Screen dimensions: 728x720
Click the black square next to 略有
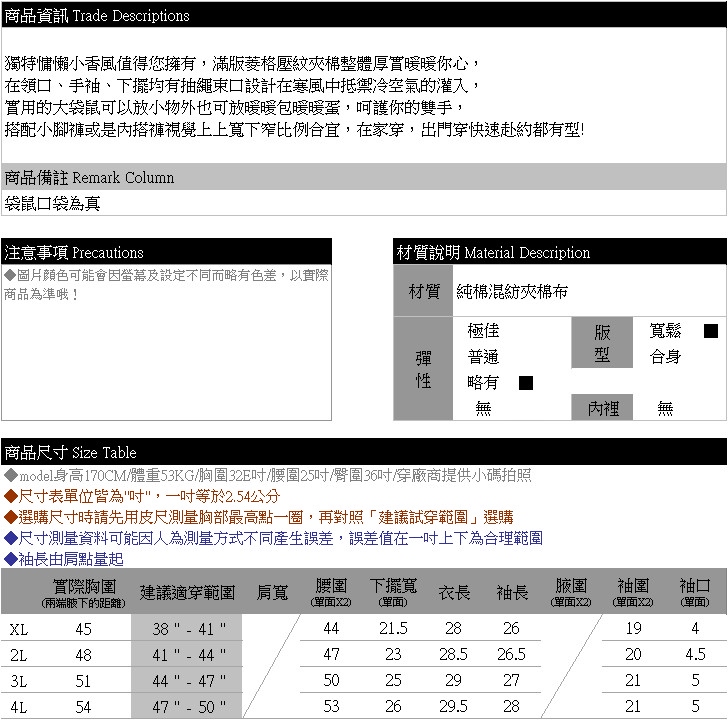526,382
